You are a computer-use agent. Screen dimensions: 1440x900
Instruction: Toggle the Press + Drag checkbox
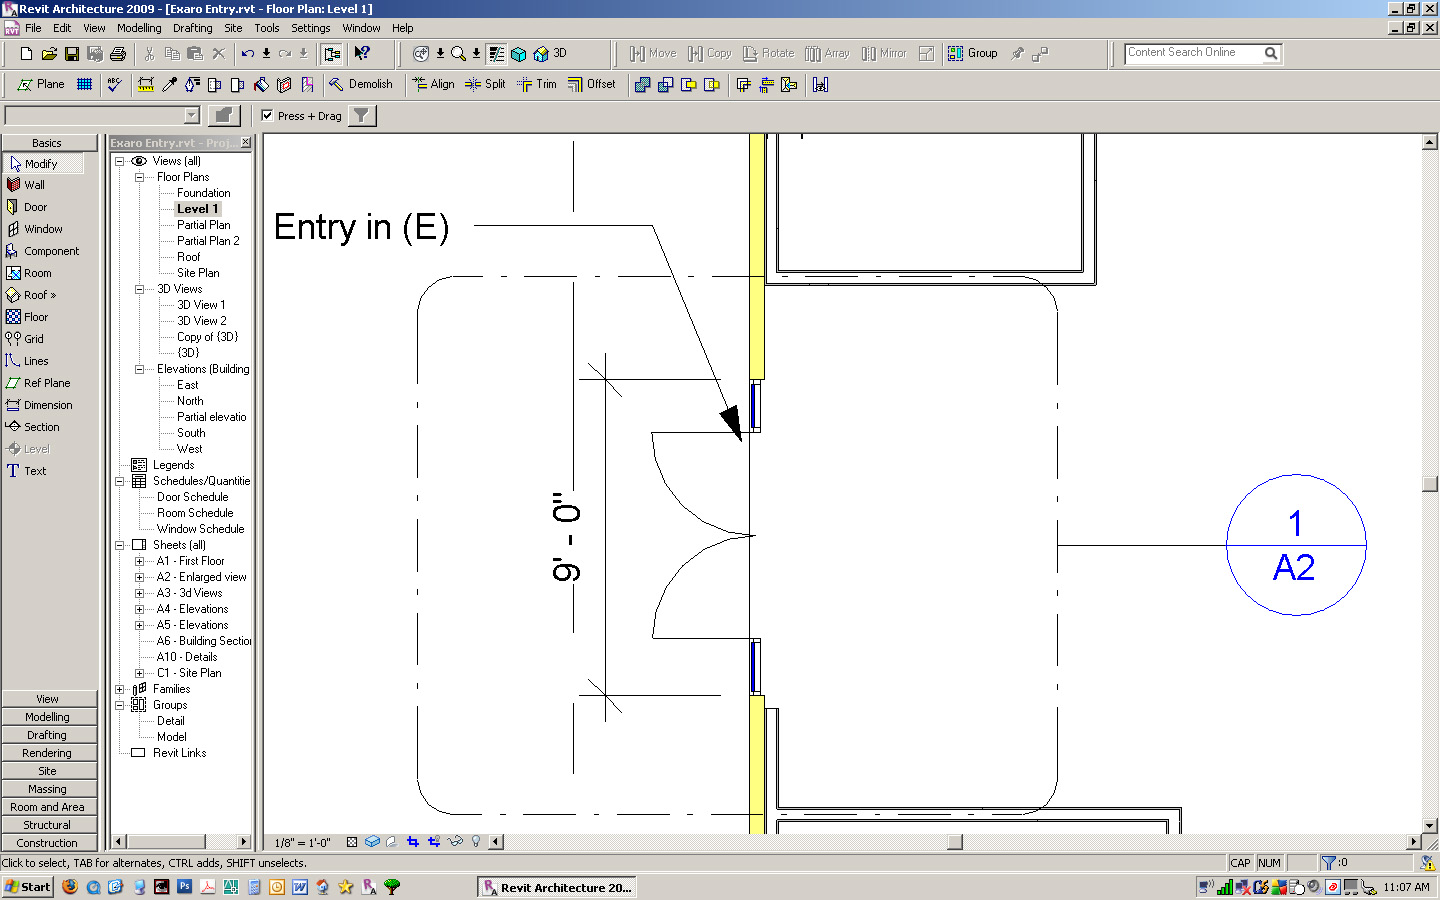pos(267,116)
